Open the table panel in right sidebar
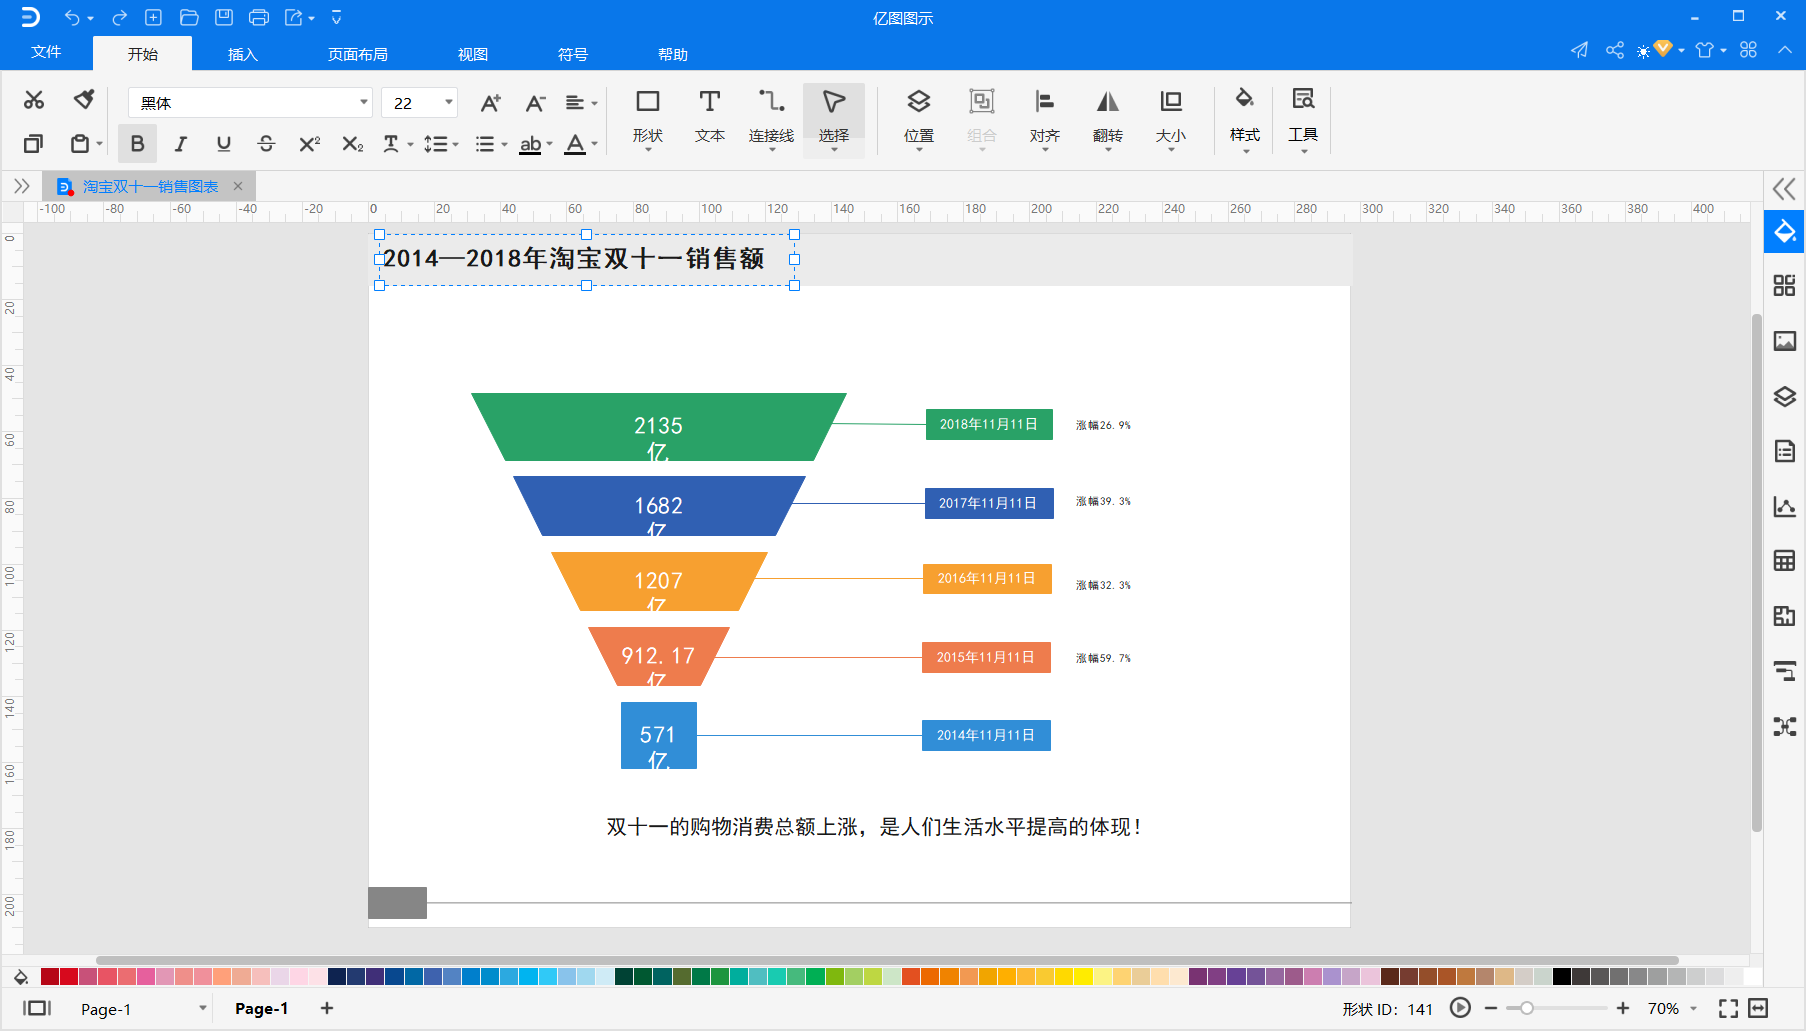The width and height of the screenshot is (1806, 1031). pos(1785,560)
